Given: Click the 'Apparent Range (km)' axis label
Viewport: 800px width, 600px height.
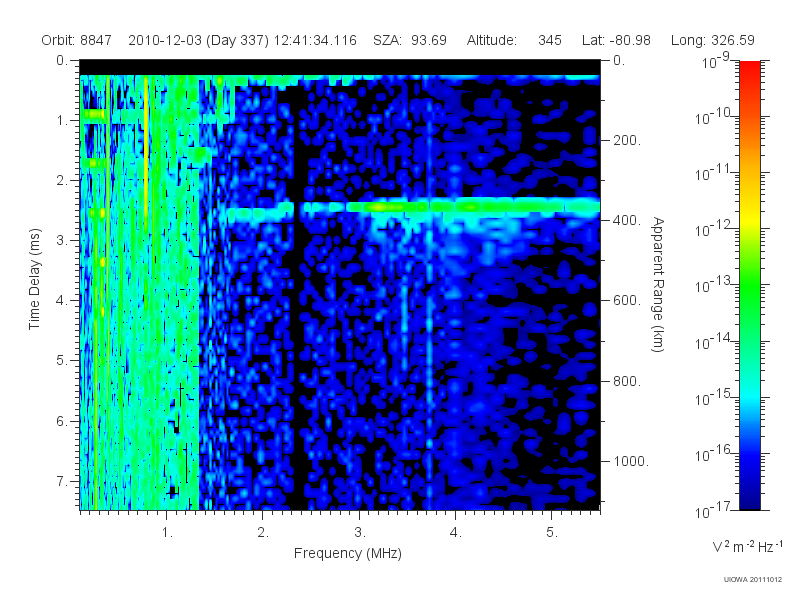Looking at the screenshot, I should click(658, 284).
